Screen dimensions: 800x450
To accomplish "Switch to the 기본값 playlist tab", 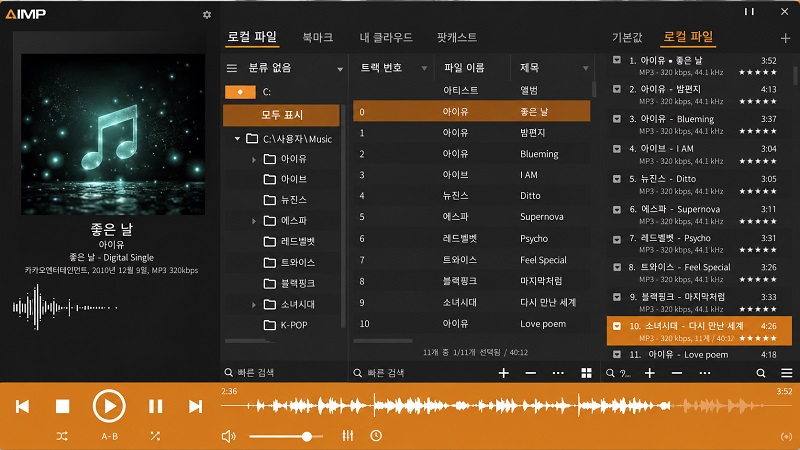I will click(x=627, y=37).
